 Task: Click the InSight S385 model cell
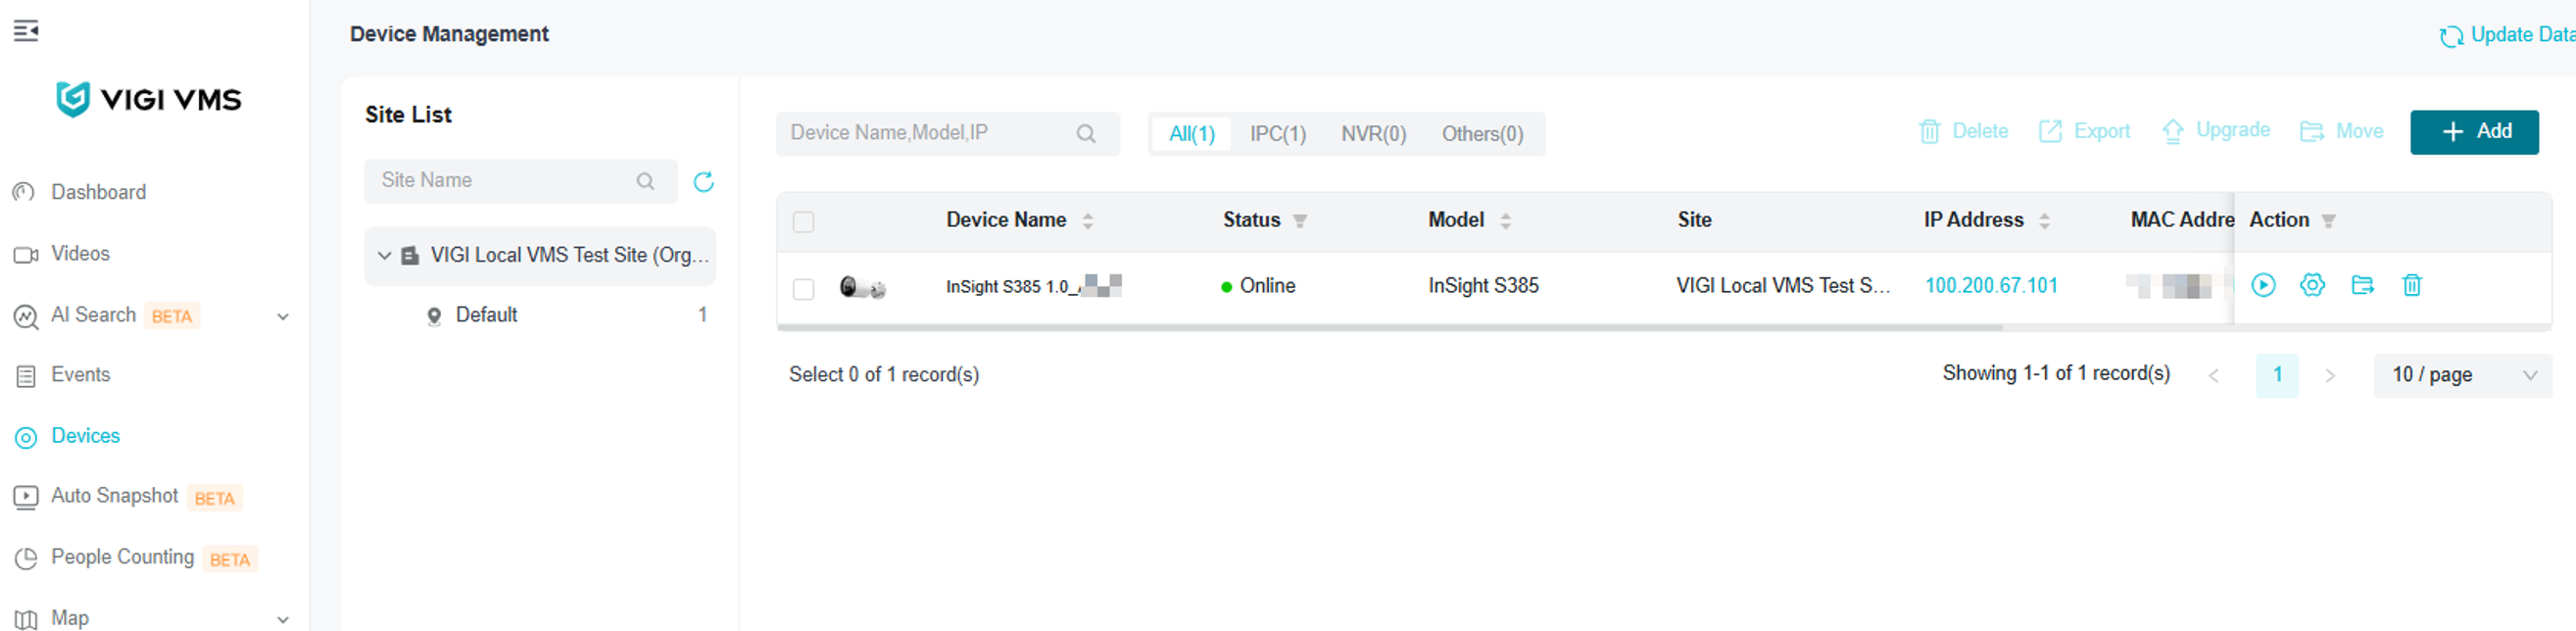click(1483, 286)
